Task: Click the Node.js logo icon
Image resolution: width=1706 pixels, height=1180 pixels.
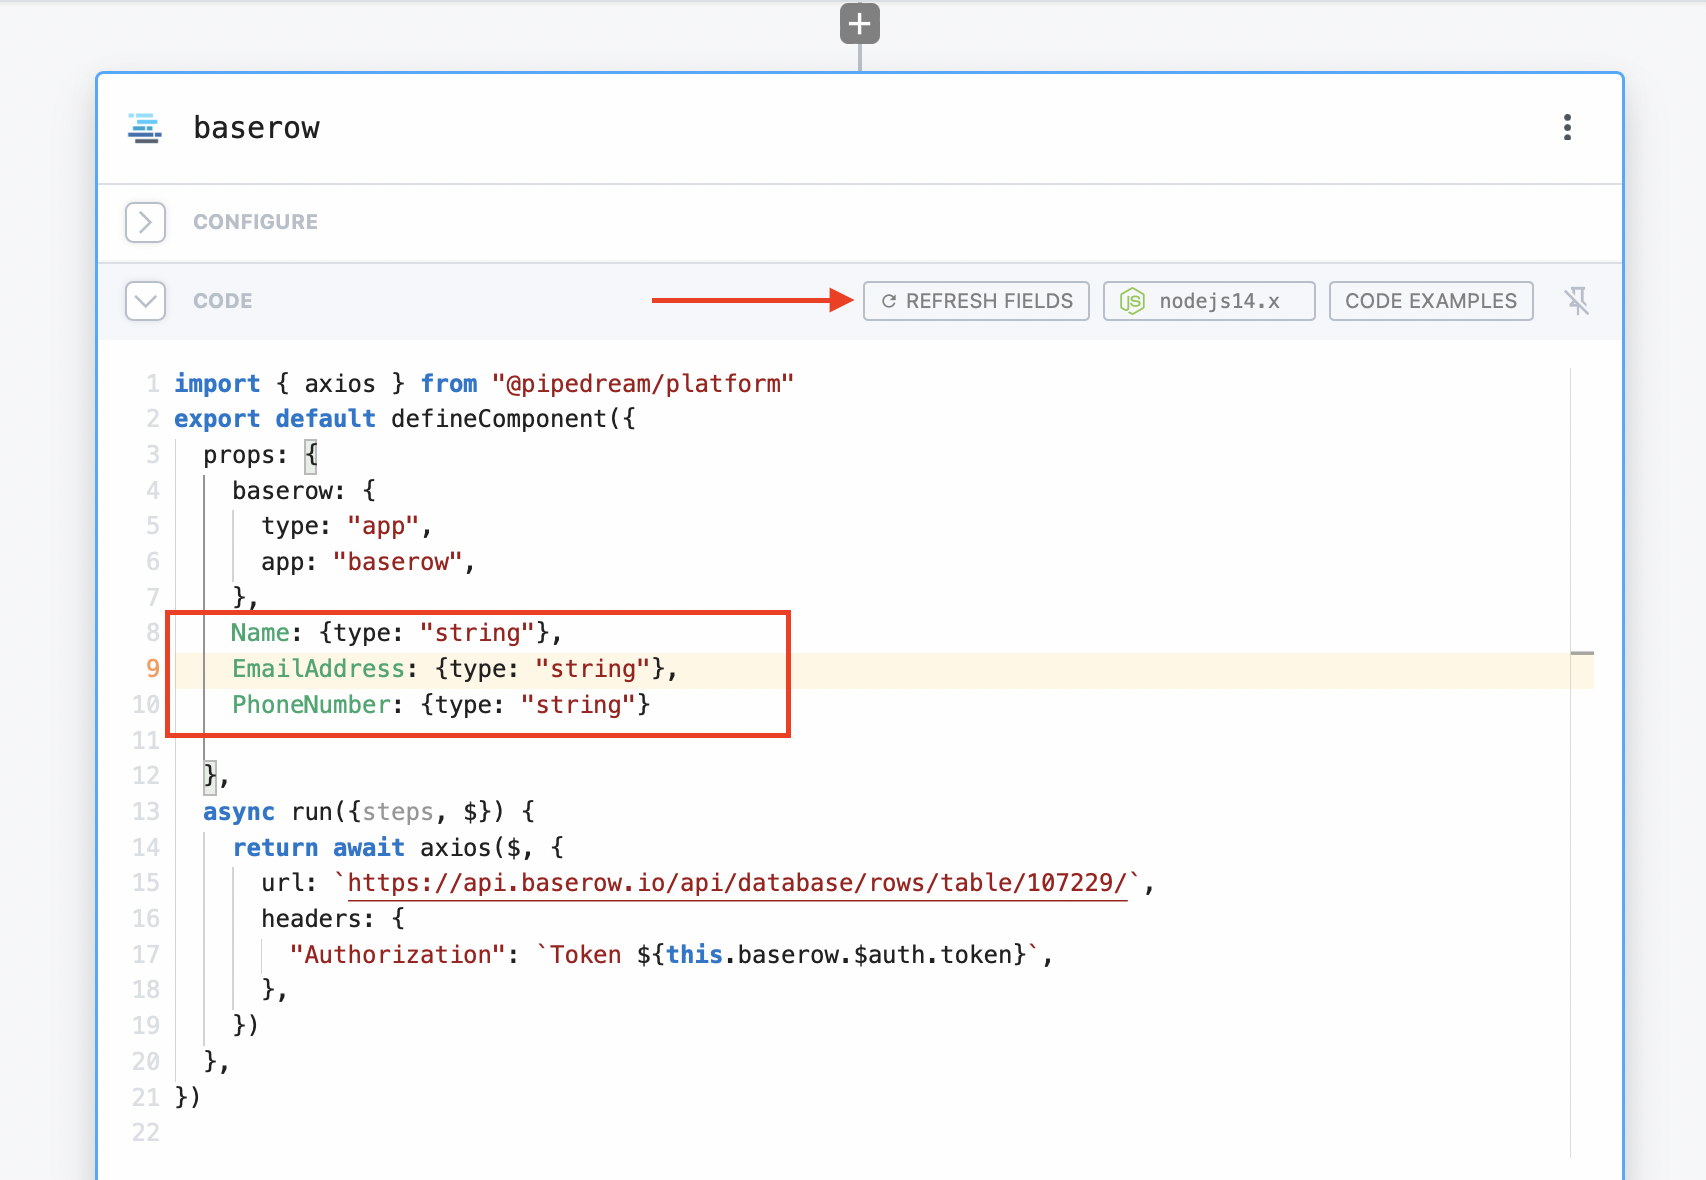Action: coord(1132,301)
